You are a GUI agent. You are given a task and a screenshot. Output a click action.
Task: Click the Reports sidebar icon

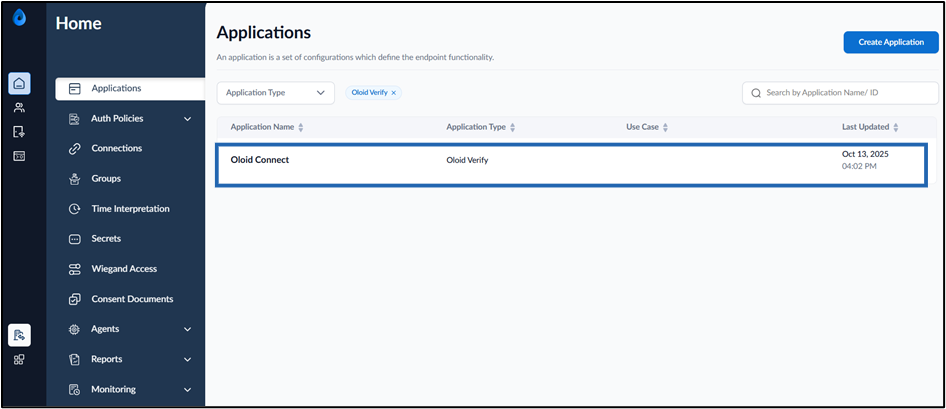(x=74, y=360)
